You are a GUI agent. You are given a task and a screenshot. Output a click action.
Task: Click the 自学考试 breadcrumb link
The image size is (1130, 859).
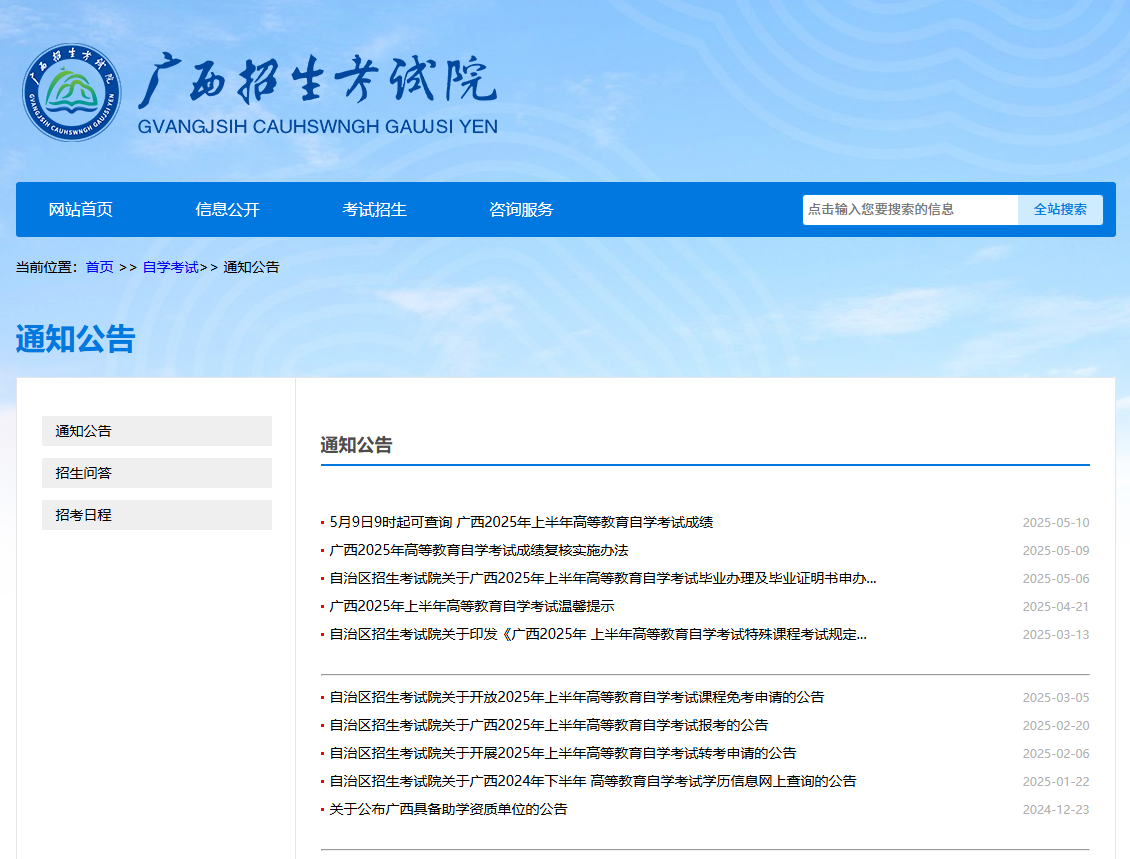(x=170, y=267)
